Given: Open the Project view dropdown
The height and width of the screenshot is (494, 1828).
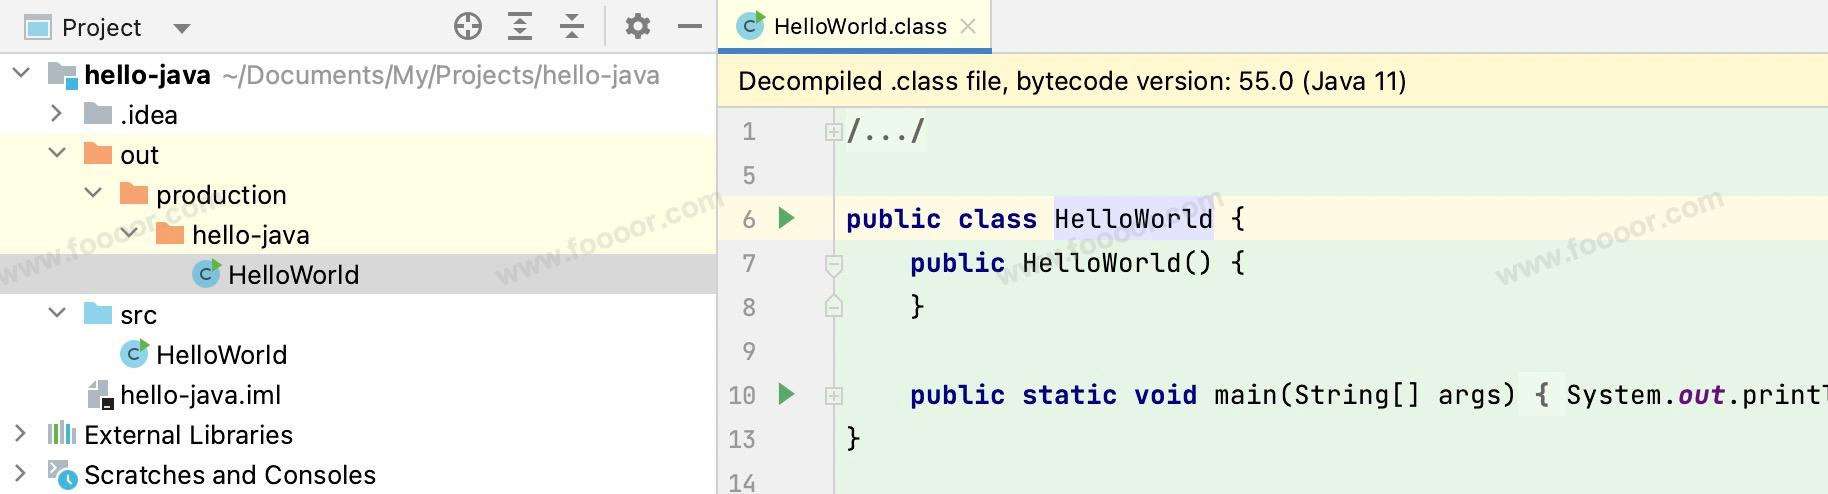Looking at the screenshot, I should coord(181,28).
